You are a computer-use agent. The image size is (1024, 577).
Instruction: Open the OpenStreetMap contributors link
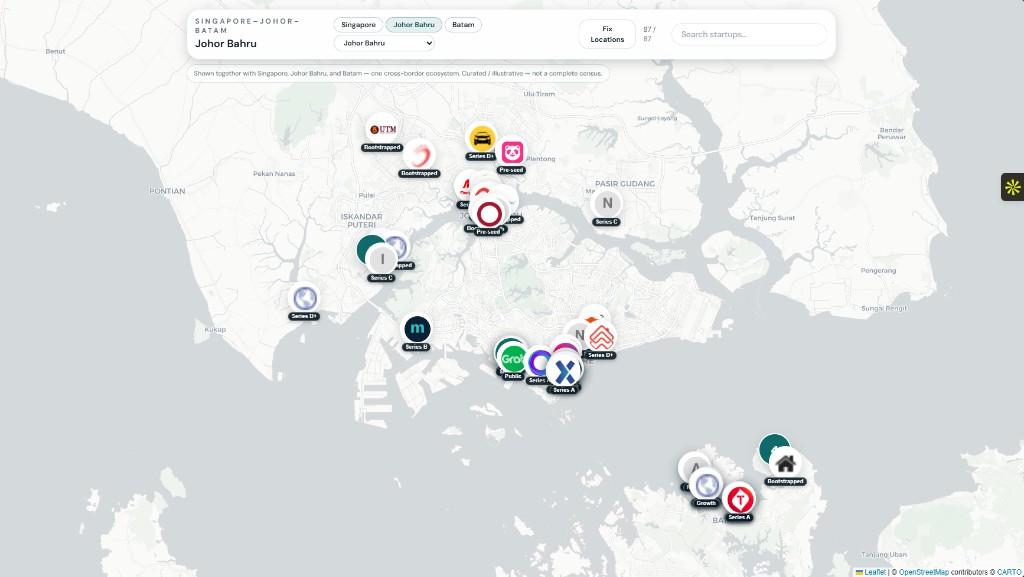(923, 572)
